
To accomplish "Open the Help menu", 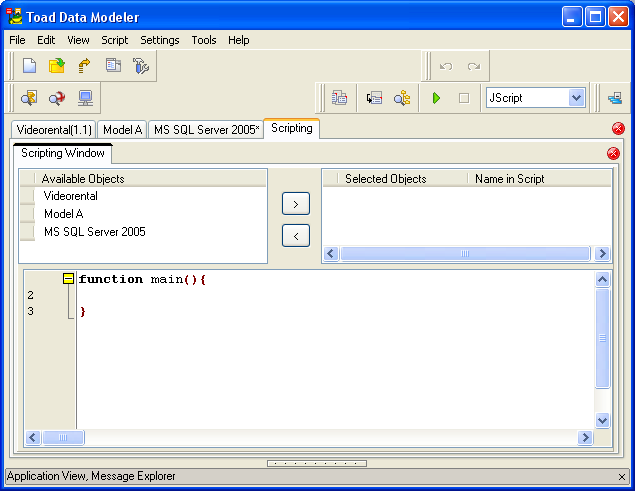I will [x=239, y=40].
